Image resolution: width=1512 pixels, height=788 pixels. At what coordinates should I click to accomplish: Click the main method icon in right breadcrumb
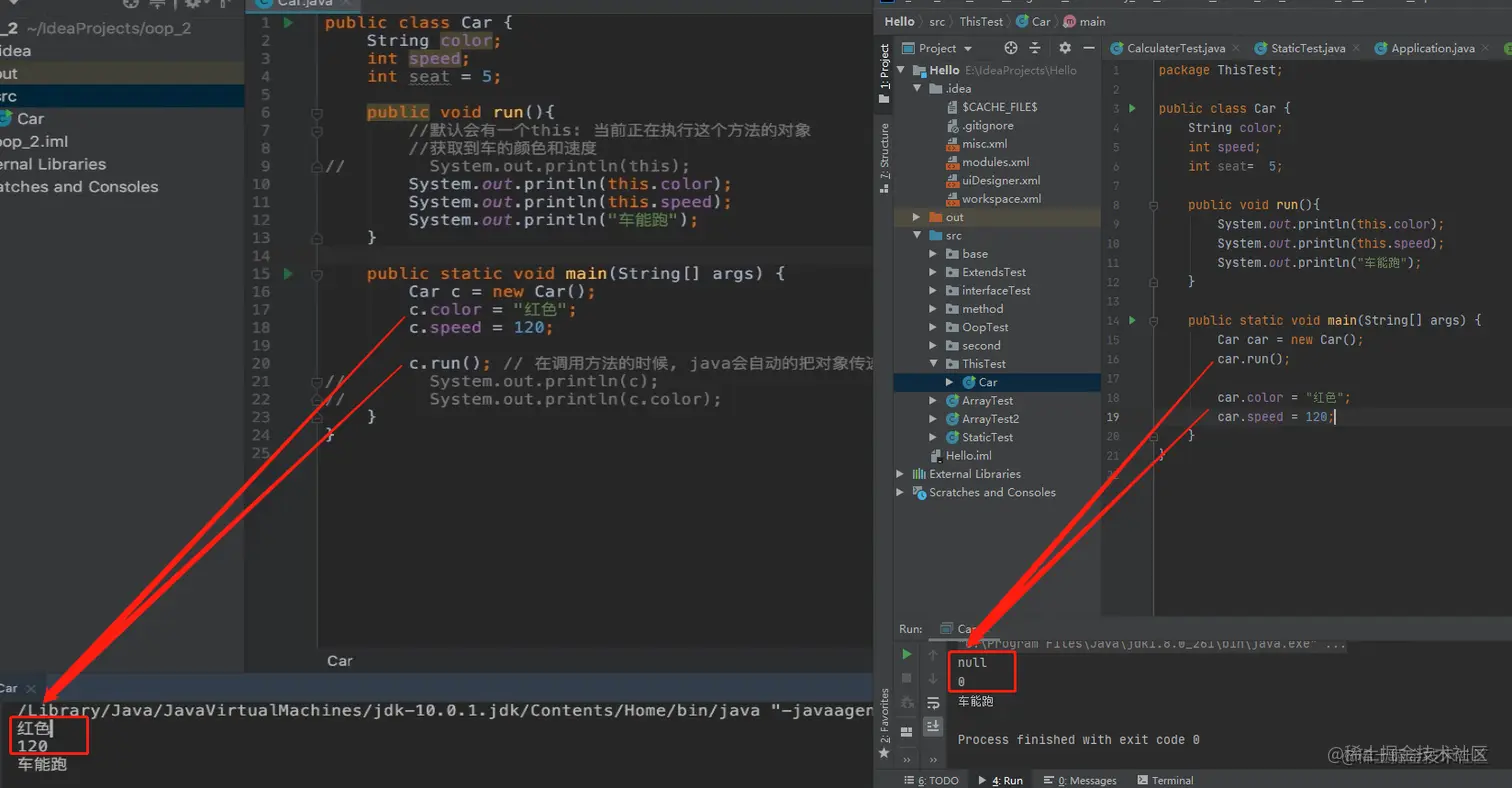click(x=1068, y=21)
